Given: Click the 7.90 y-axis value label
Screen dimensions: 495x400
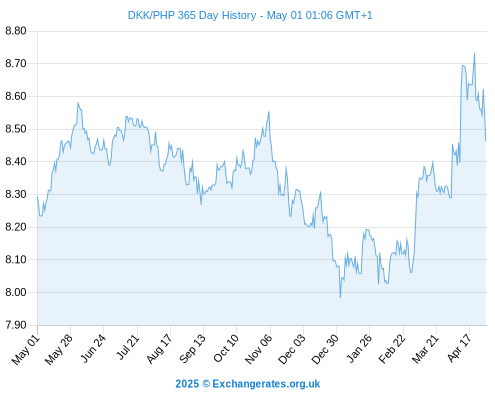Looking at the screenshot, I should point(16,325).
